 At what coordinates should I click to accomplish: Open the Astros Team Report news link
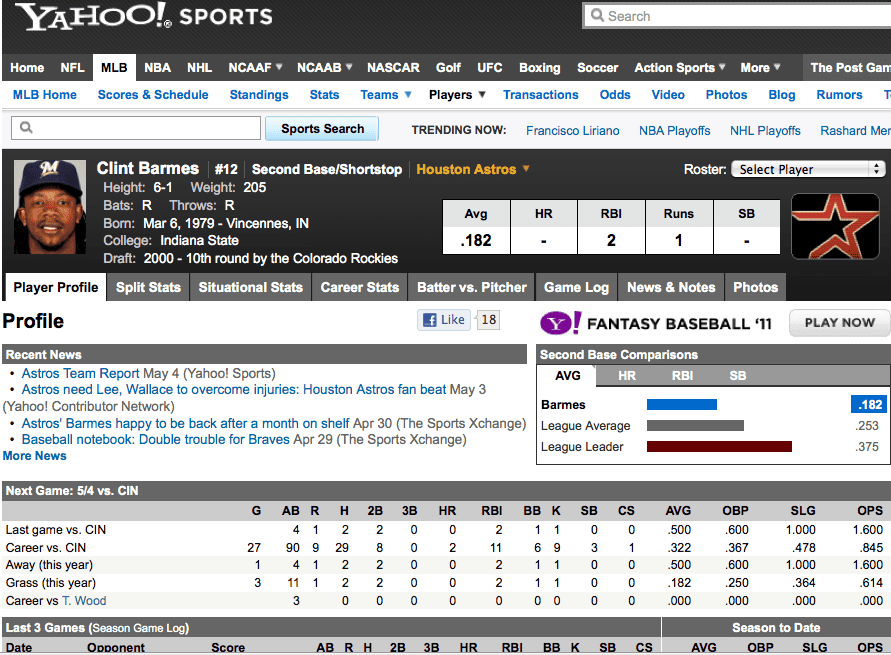[x=80, y=374]
